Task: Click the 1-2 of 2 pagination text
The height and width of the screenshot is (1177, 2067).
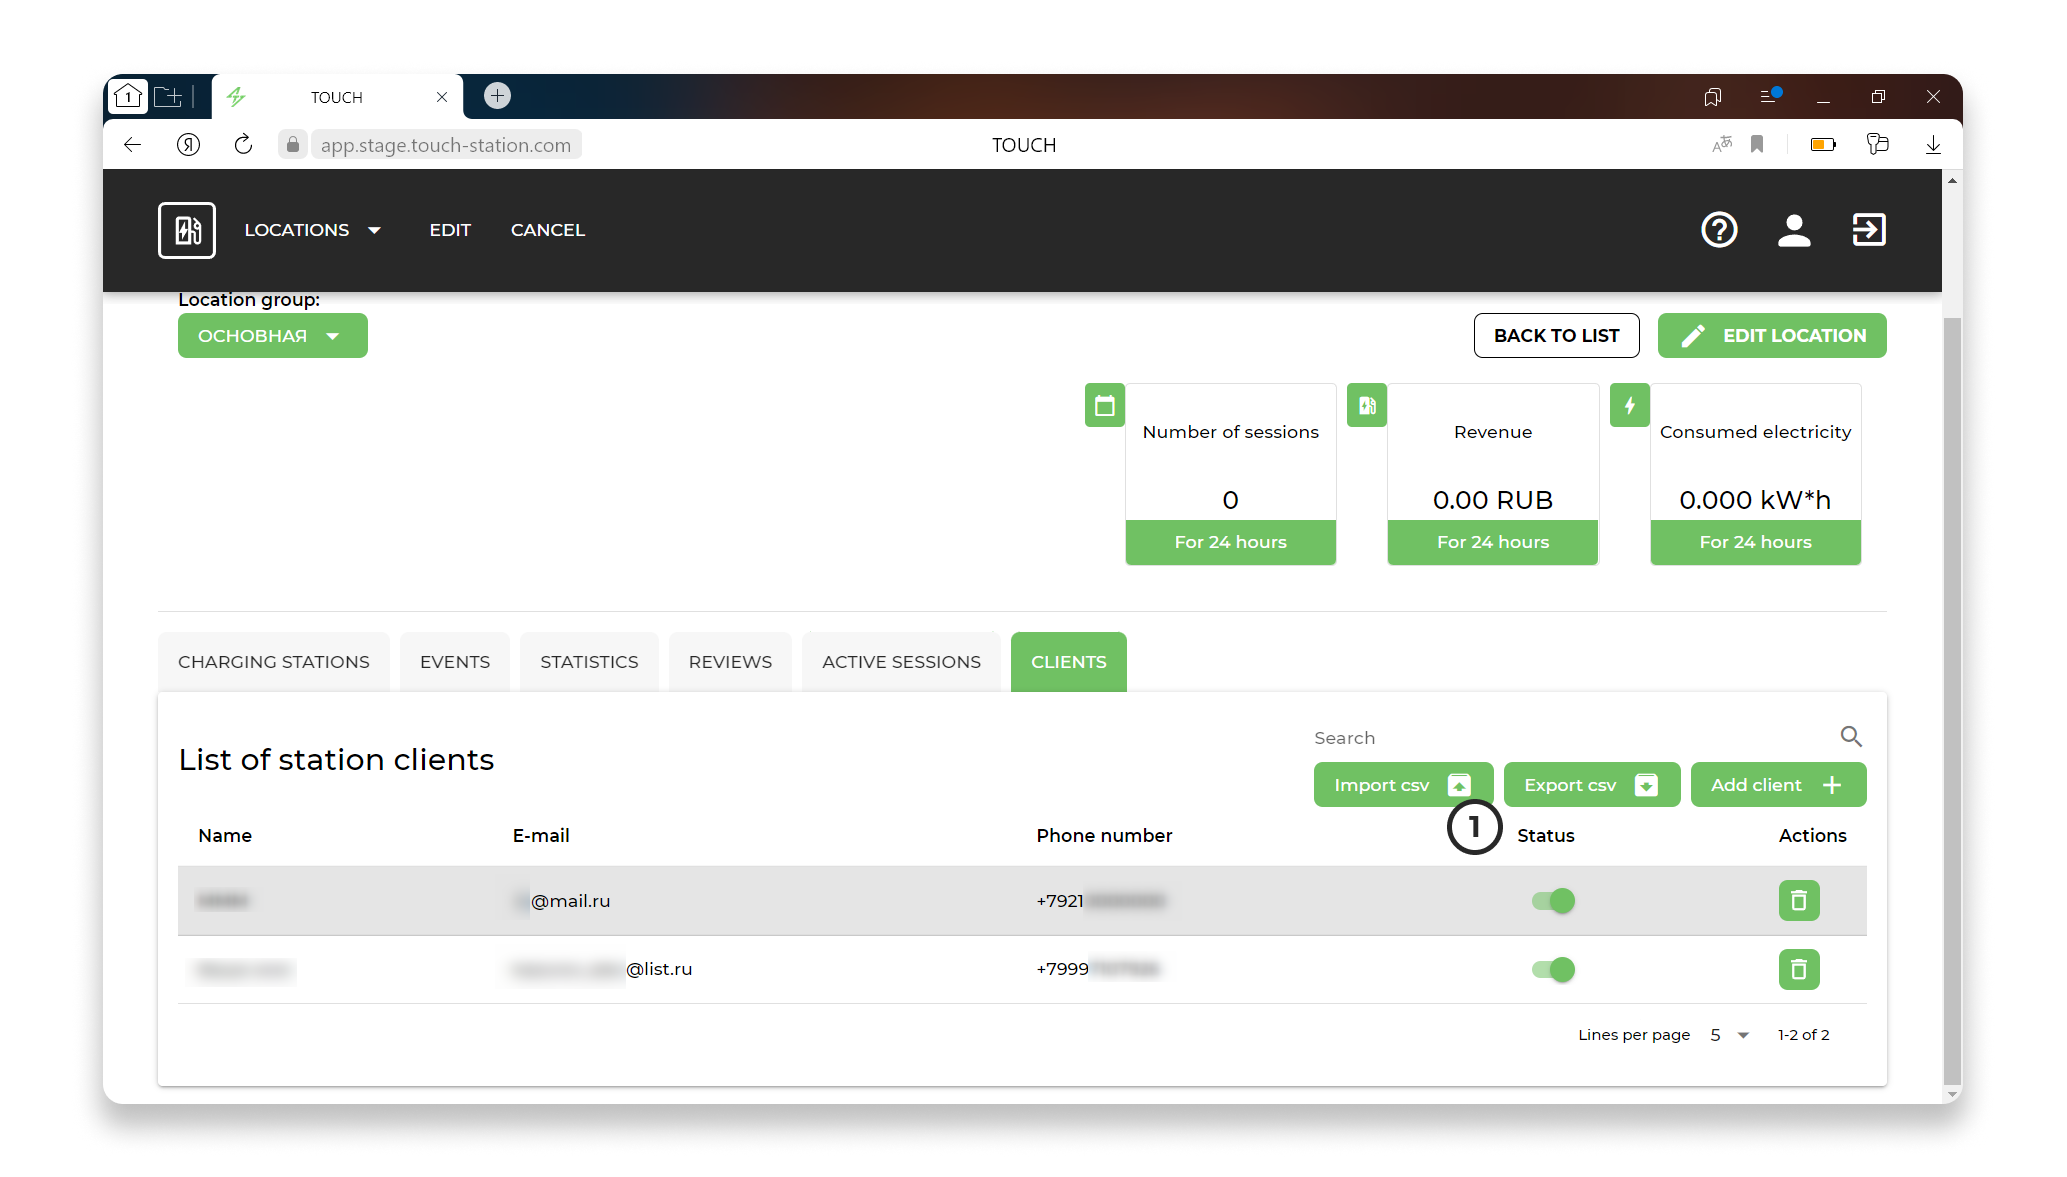Action: (x=1803, y=1035)
